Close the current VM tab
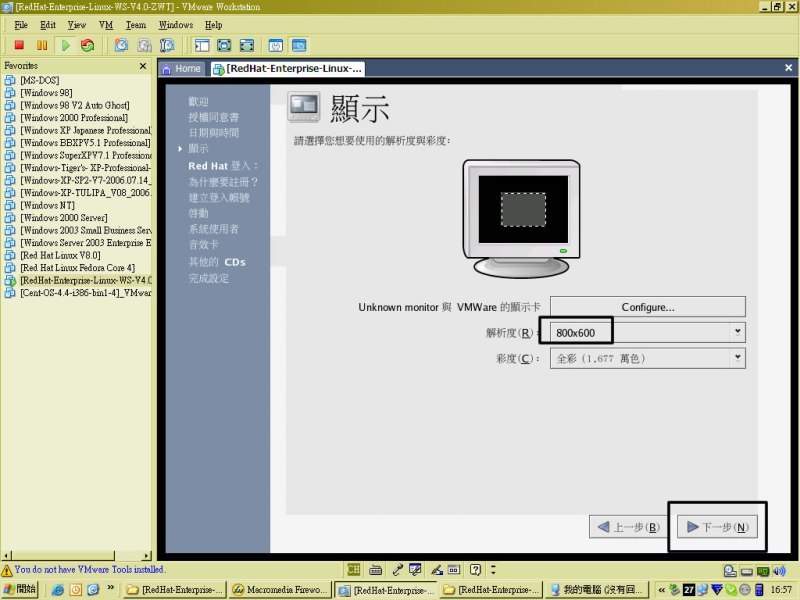800x600 pixels. pyautogui.click(x=788, y=68)
